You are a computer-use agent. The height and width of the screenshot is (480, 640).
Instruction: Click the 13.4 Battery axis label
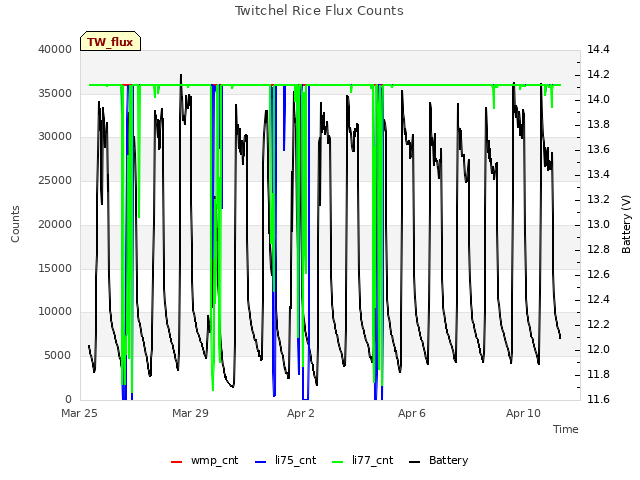tap(598, 175)
